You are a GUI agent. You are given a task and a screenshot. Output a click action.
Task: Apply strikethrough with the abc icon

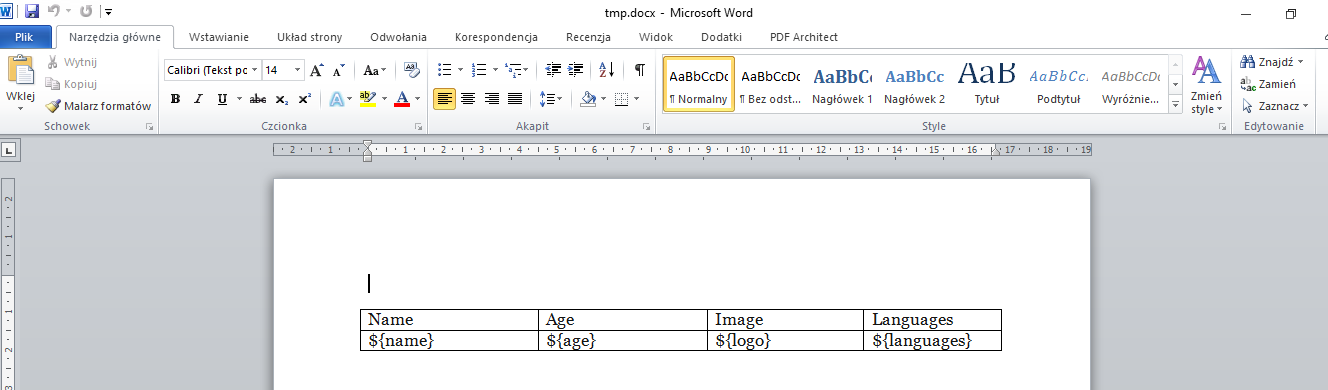tap(258, 99)
